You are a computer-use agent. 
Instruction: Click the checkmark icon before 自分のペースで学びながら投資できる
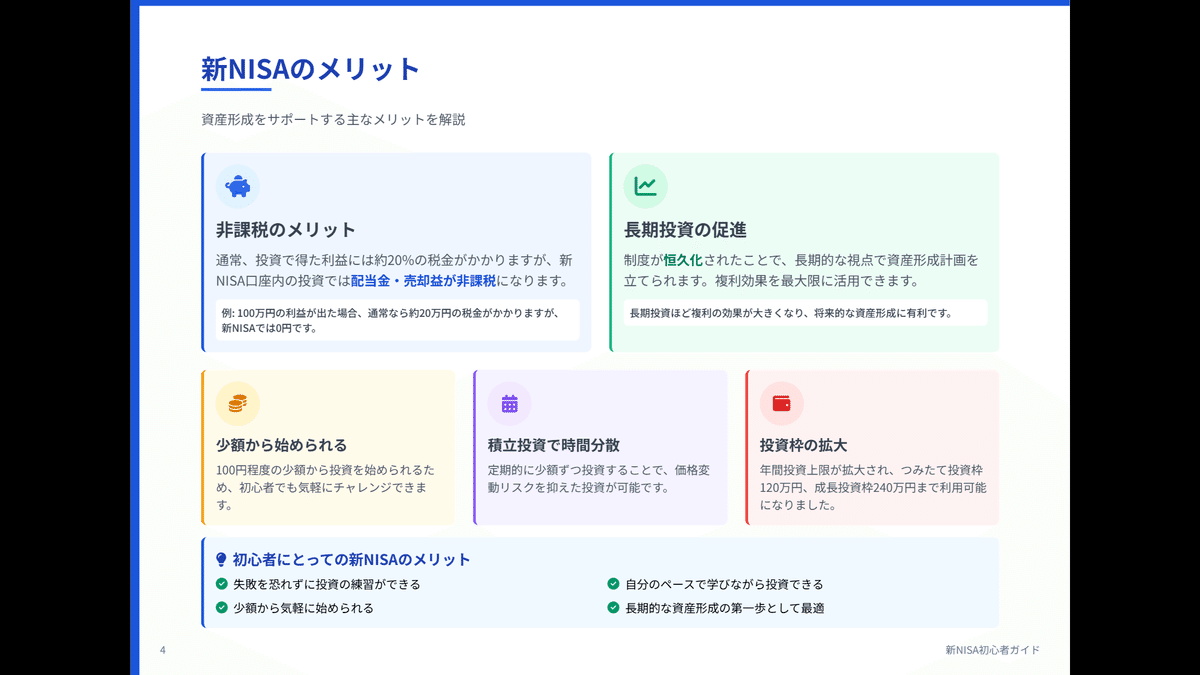[612, 584]
